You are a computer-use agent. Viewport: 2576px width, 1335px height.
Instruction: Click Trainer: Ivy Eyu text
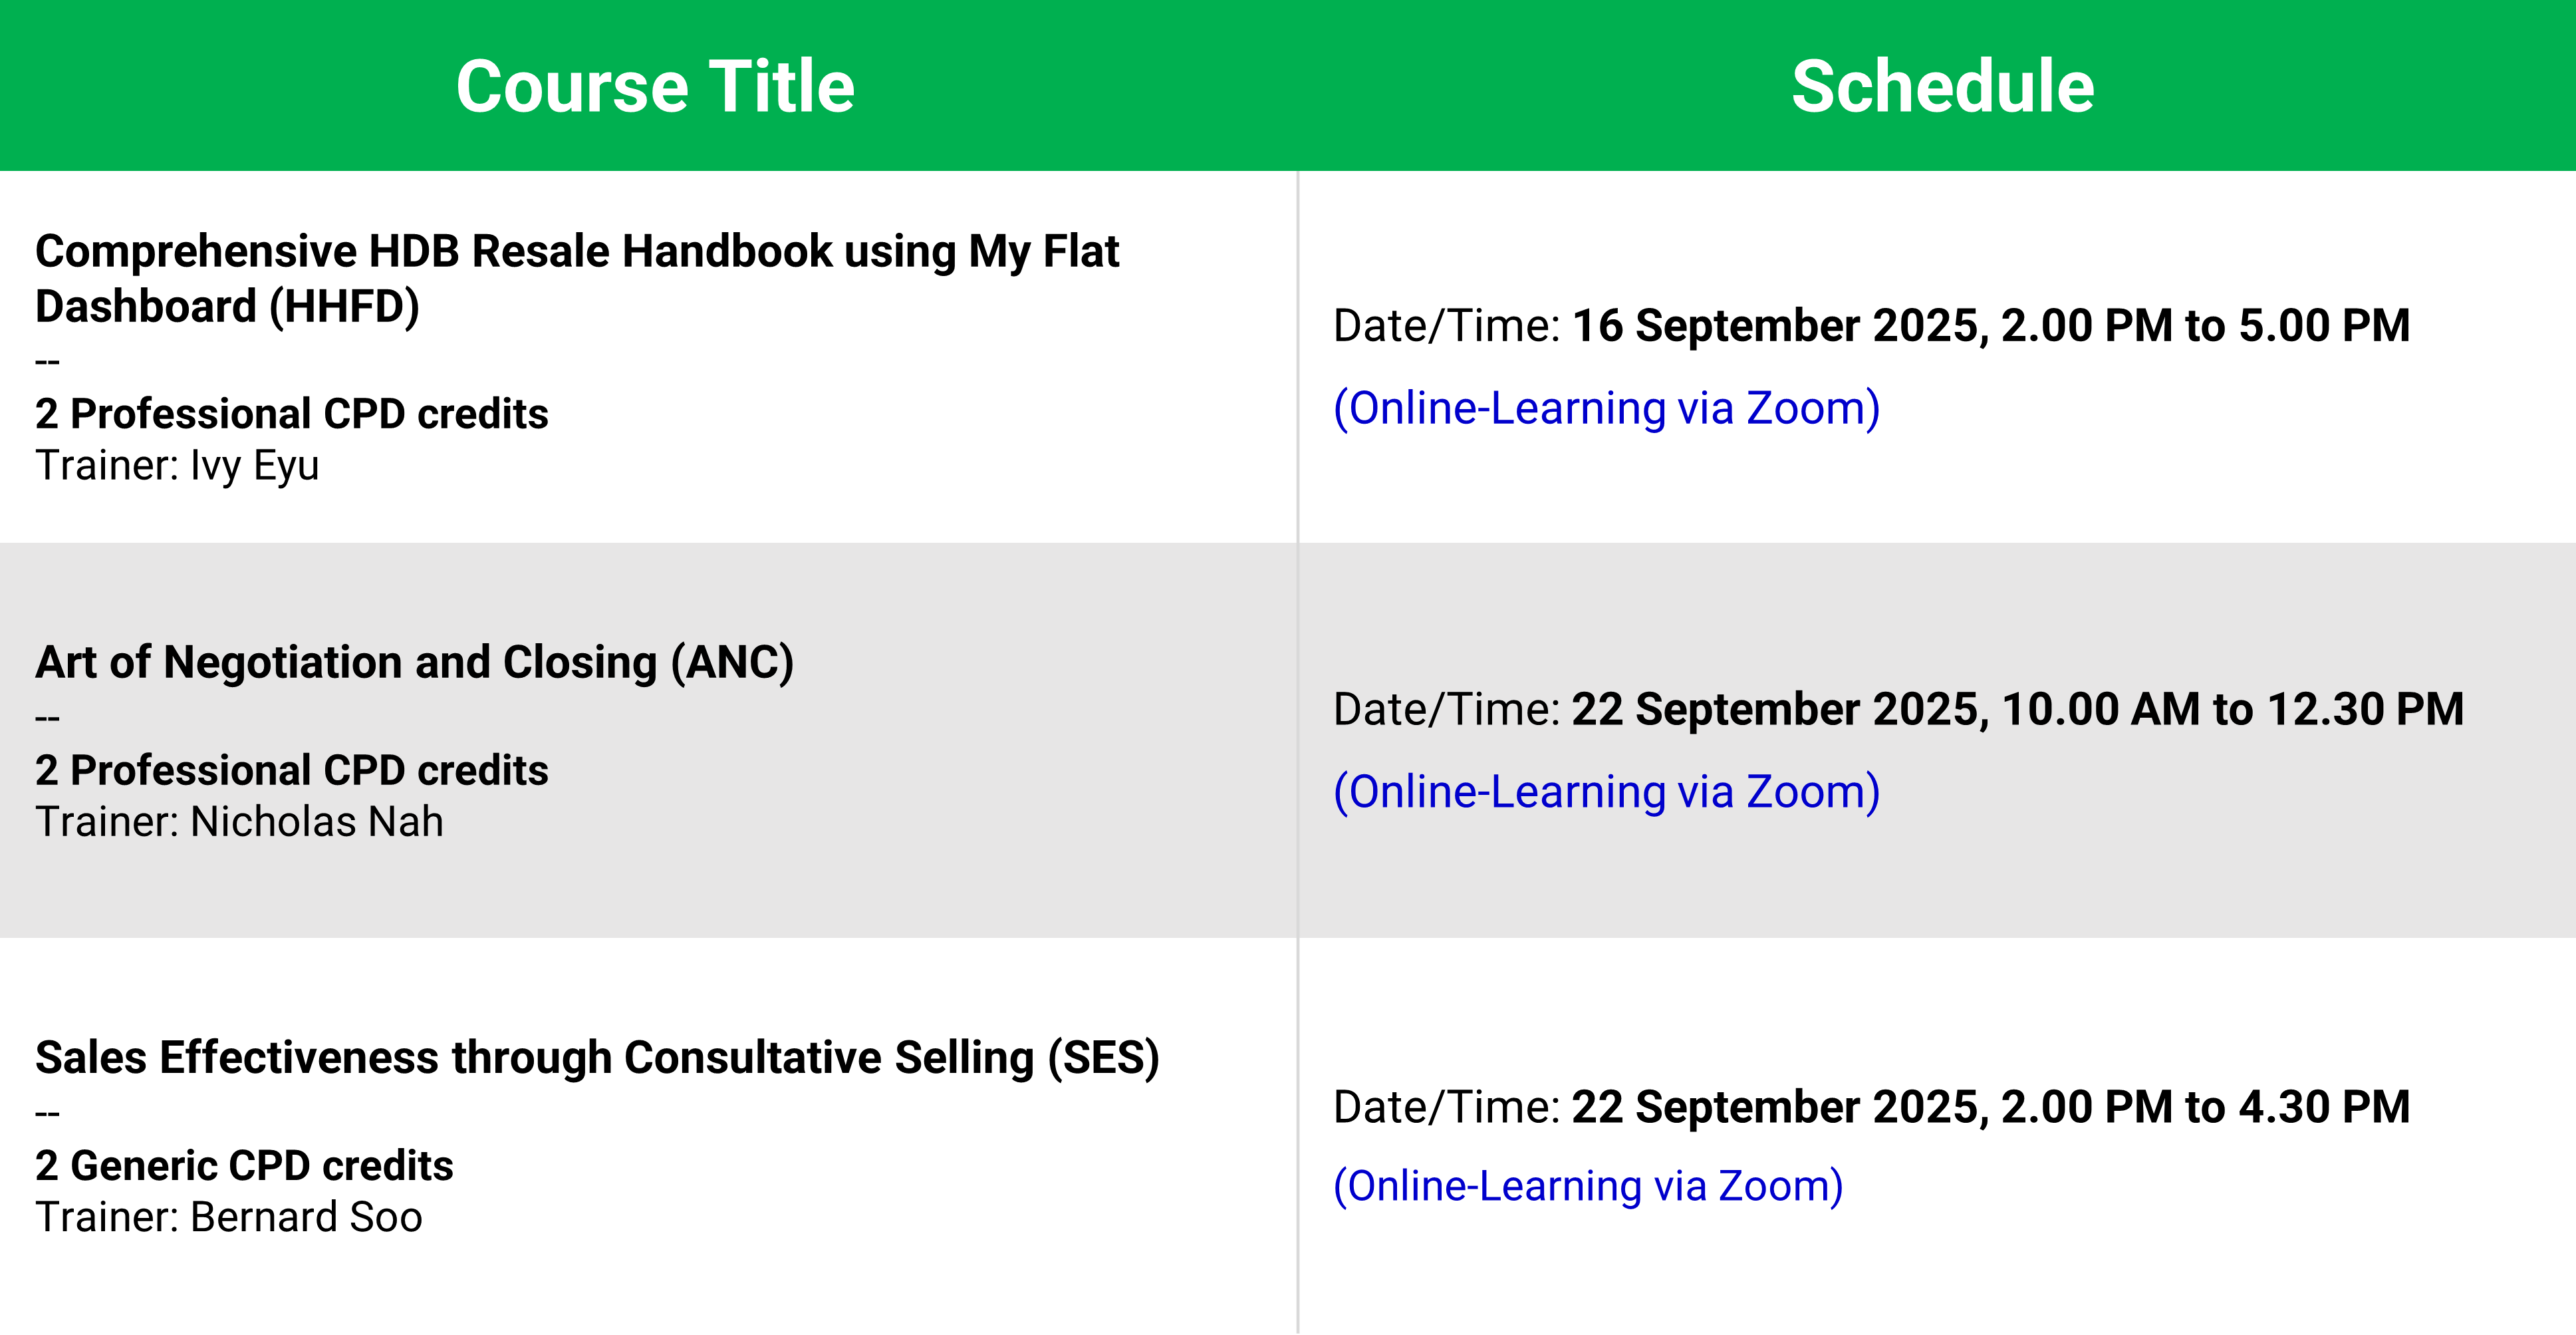(177, 466)
